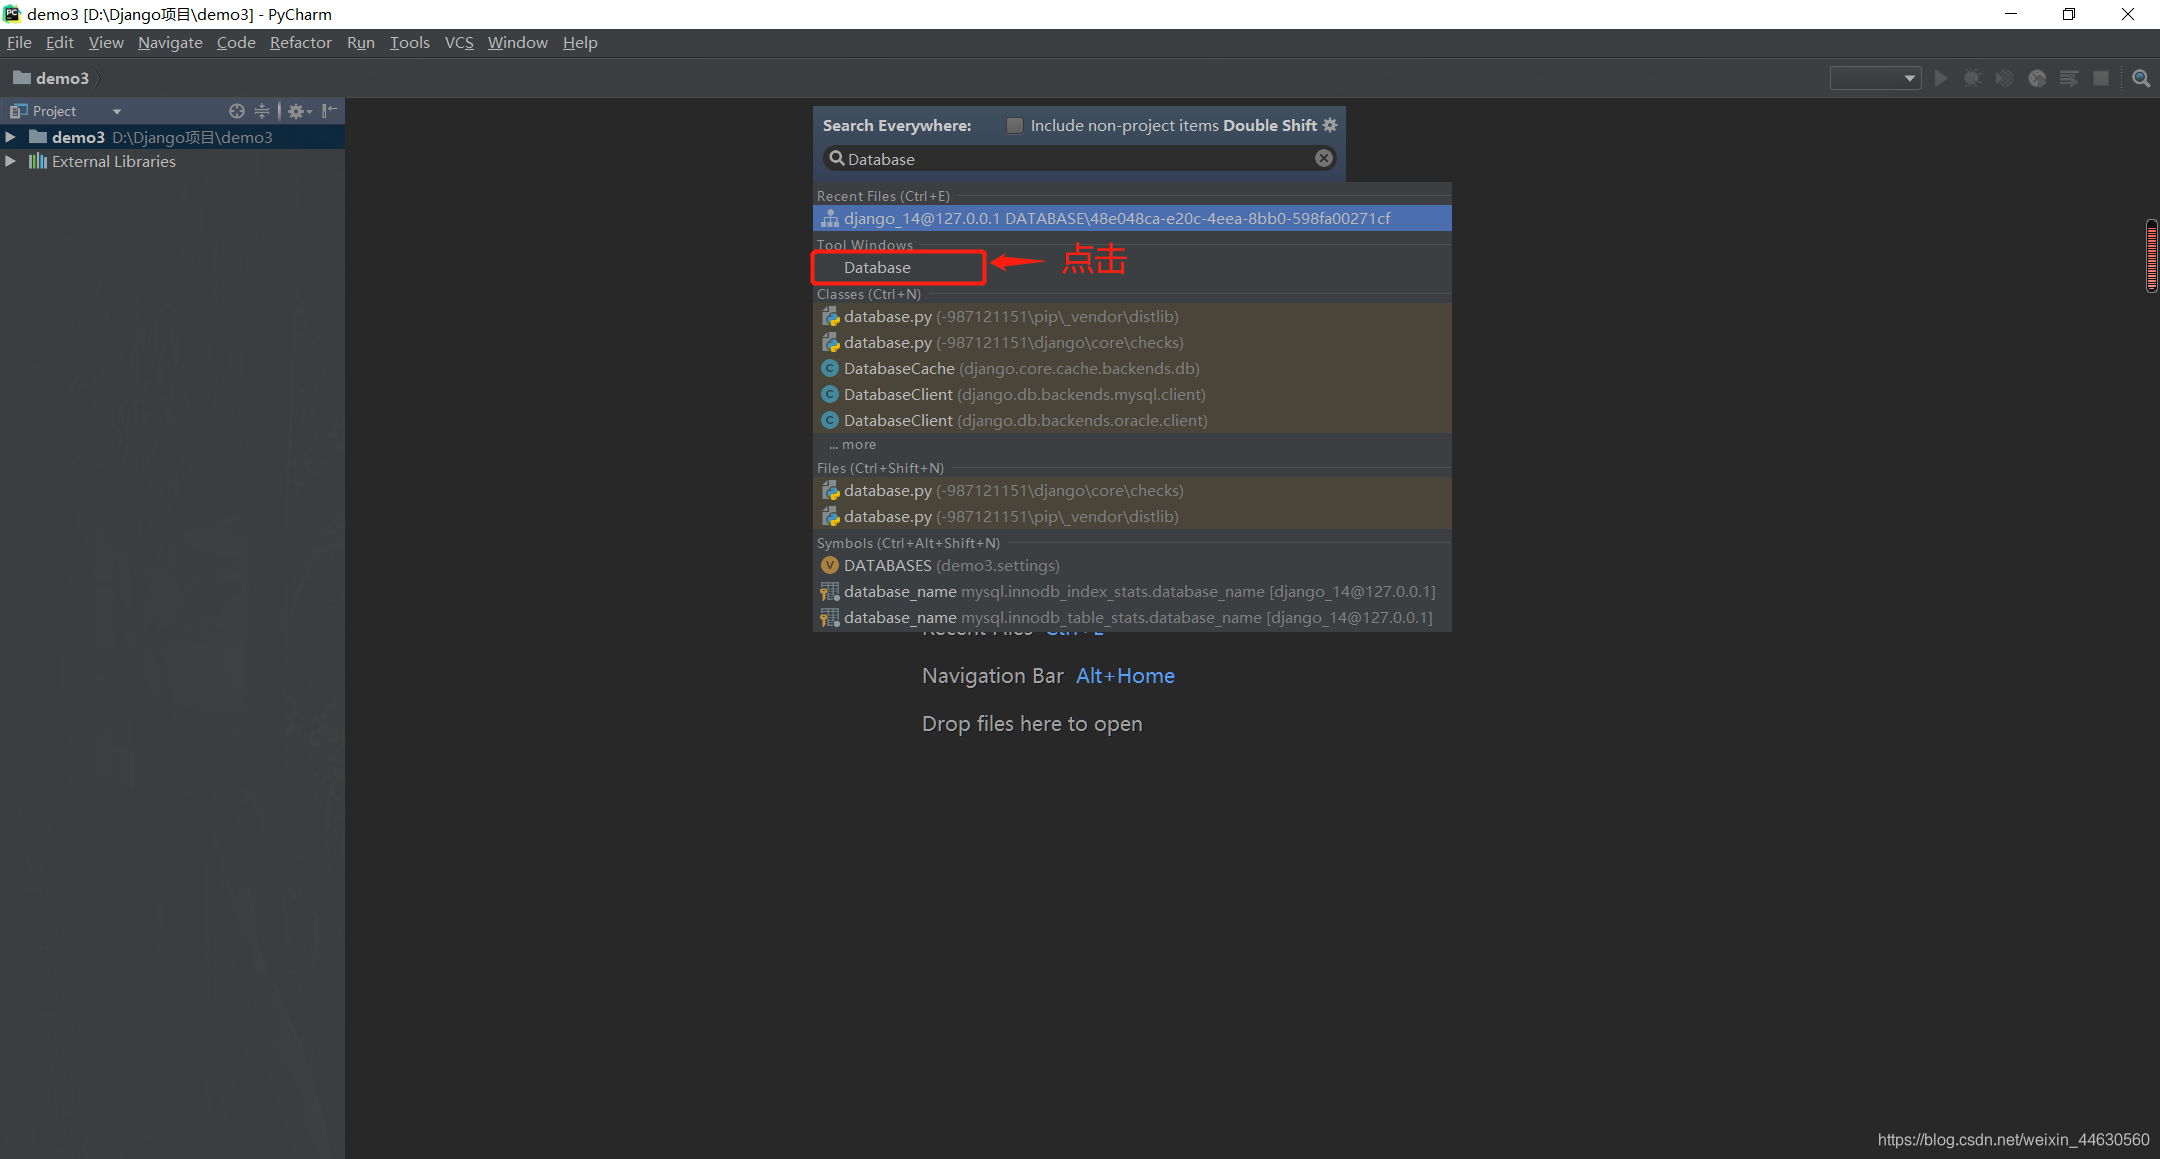Click the magnifier icon inside the search box
This screenshot has height=1159, width=2160.
pyautogui.click(x=837, y=158)
